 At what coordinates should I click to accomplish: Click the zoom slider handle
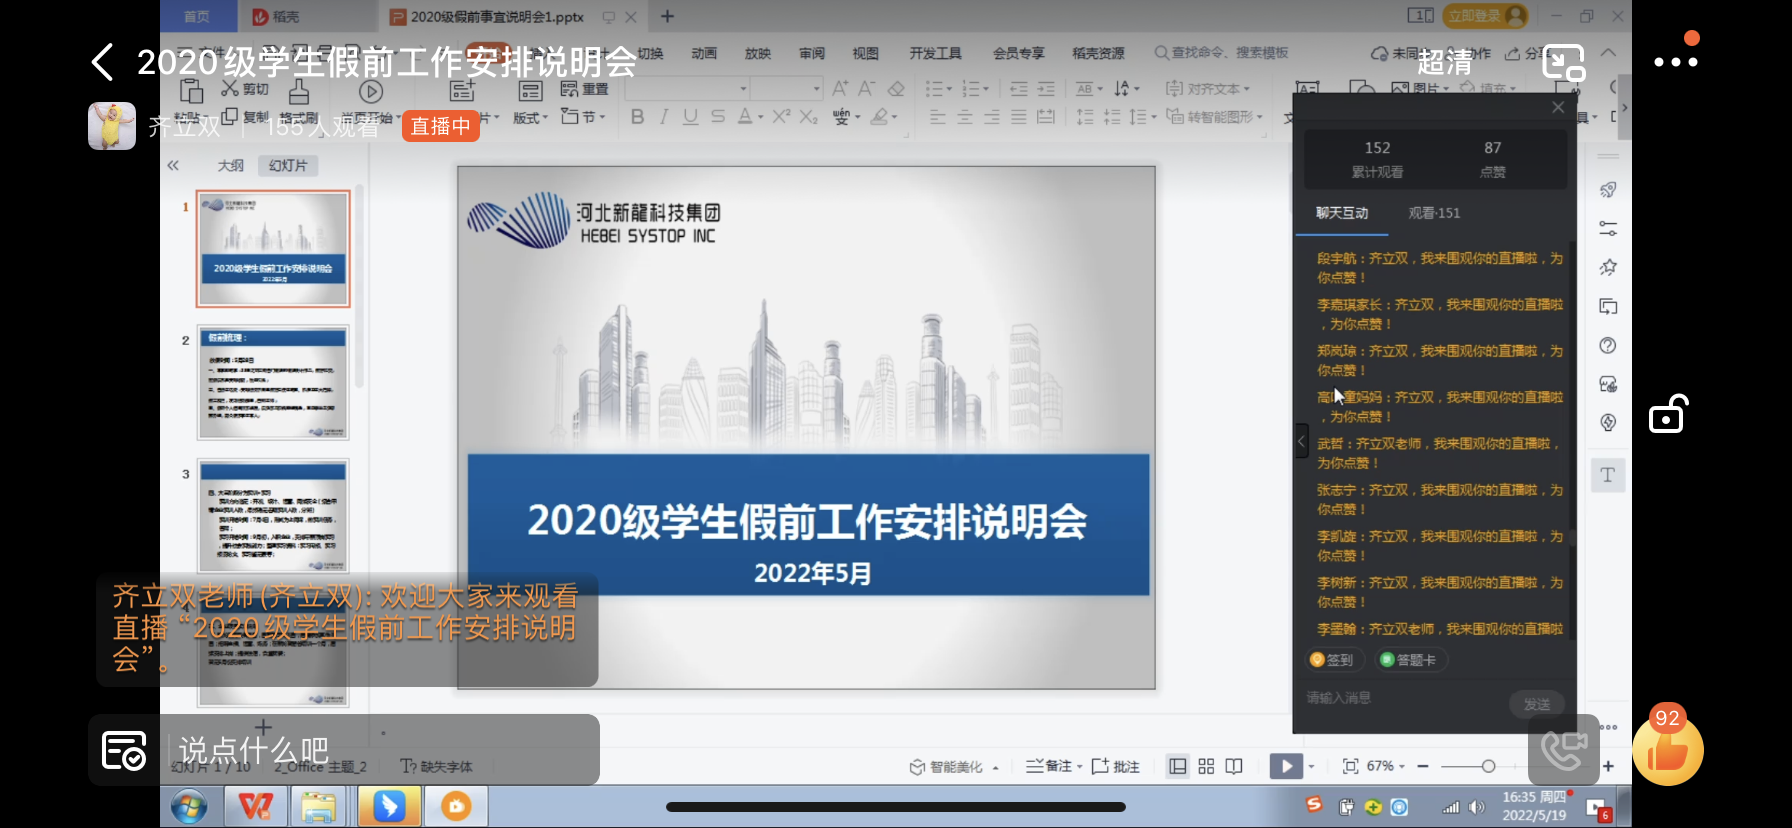click(x=1488, y=766)
